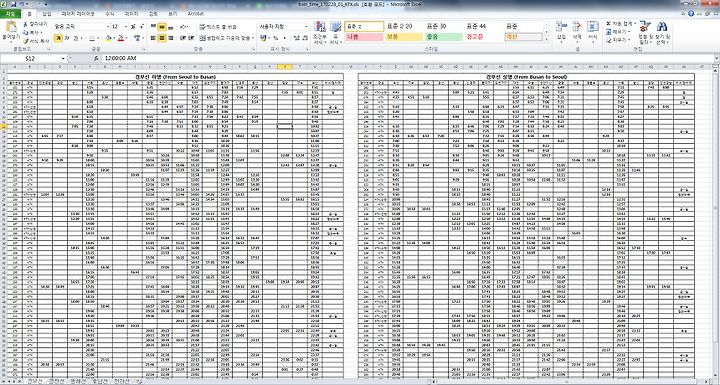The width and height of the screenshot is (720, 385).
Task: Open the font name dropdown
Action: point(107,27)
